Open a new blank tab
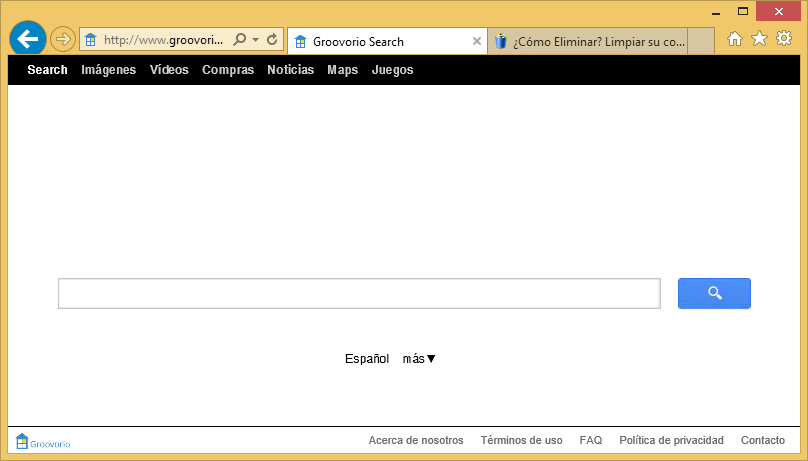The width and height of the screenshot is (808, 461). (701, 42)
